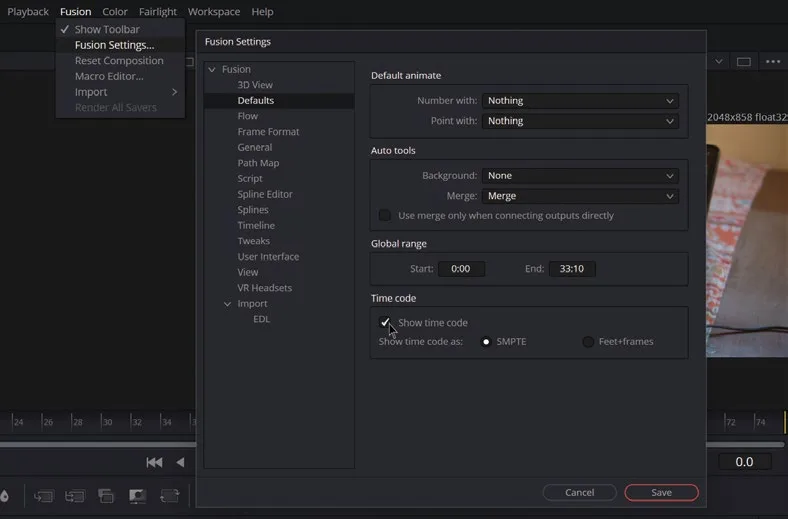
Task: Open the Workspace menu
Action: coord(214,12)
